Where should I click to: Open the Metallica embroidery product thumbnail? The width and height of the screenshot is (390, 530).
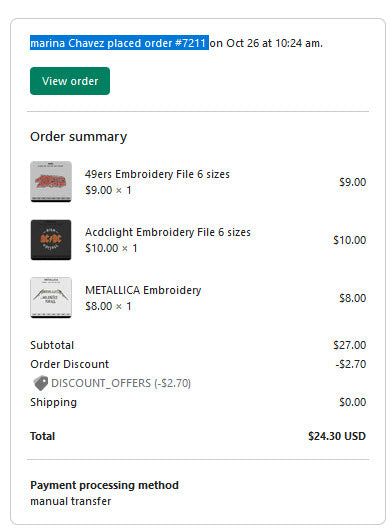tap(51, 298)
